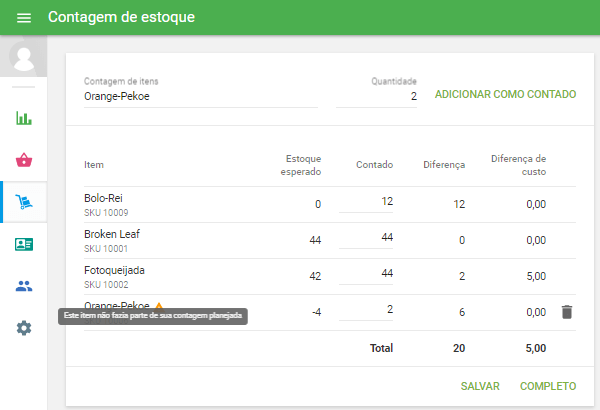600x410 pixels.
Task: Click the warning triangle beside Orange-Pekoe
Action: click(158, 306)
